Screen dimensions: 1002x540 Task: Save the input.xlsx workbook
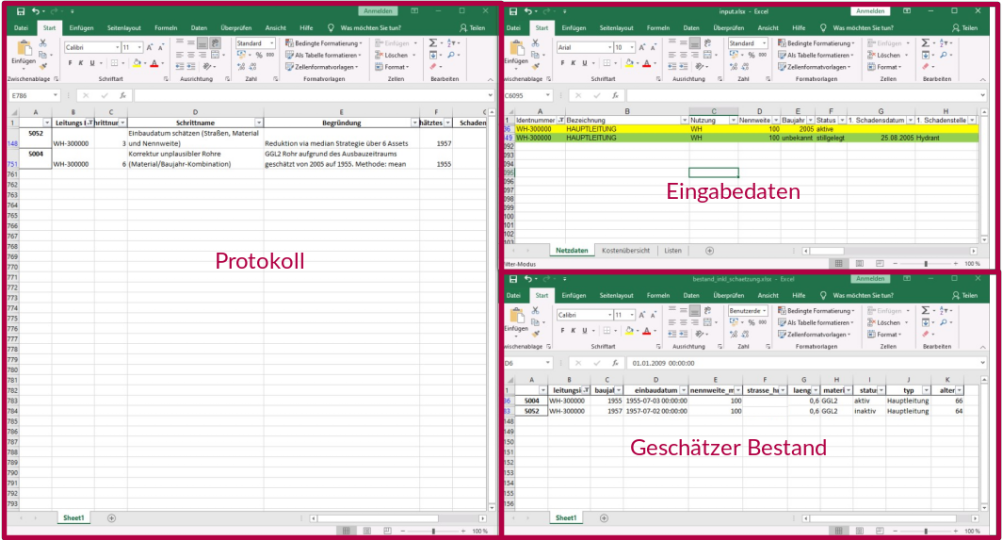pos(513,12)
